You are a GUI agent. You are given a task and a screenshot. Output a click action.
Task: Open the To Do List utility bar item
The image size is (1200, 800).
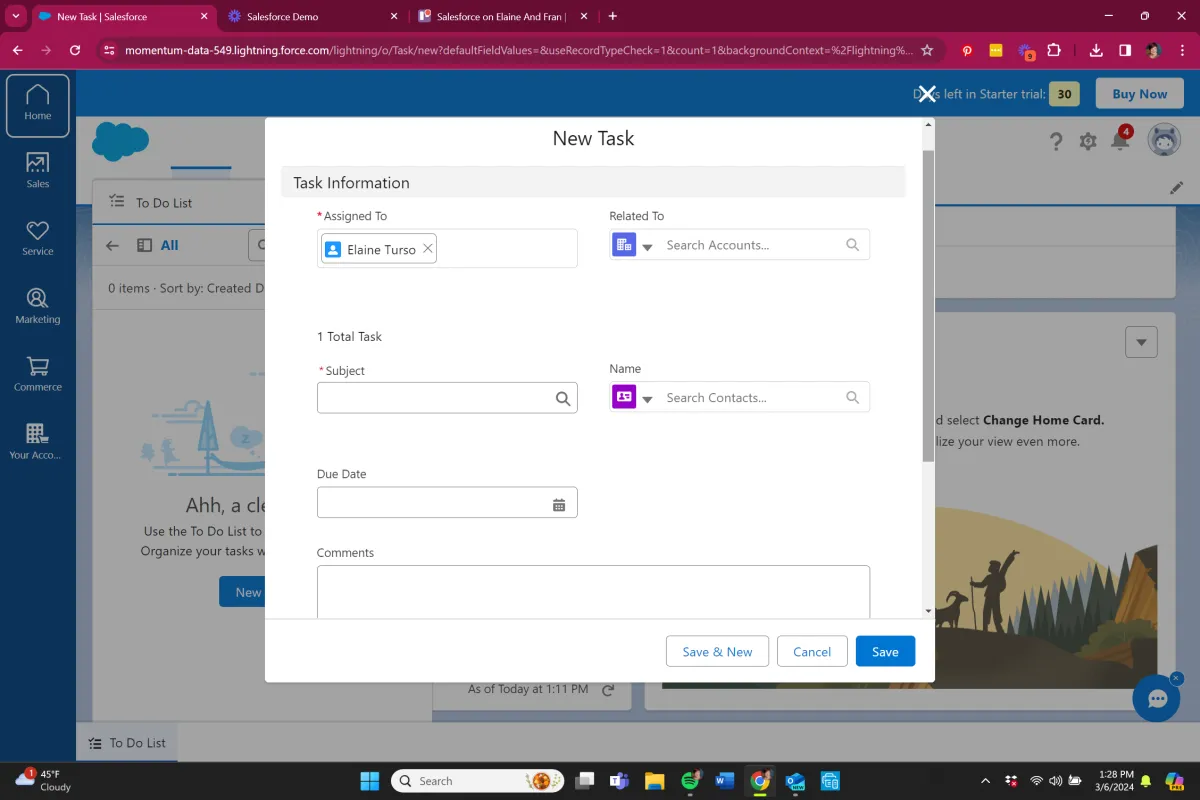[127, 743]
